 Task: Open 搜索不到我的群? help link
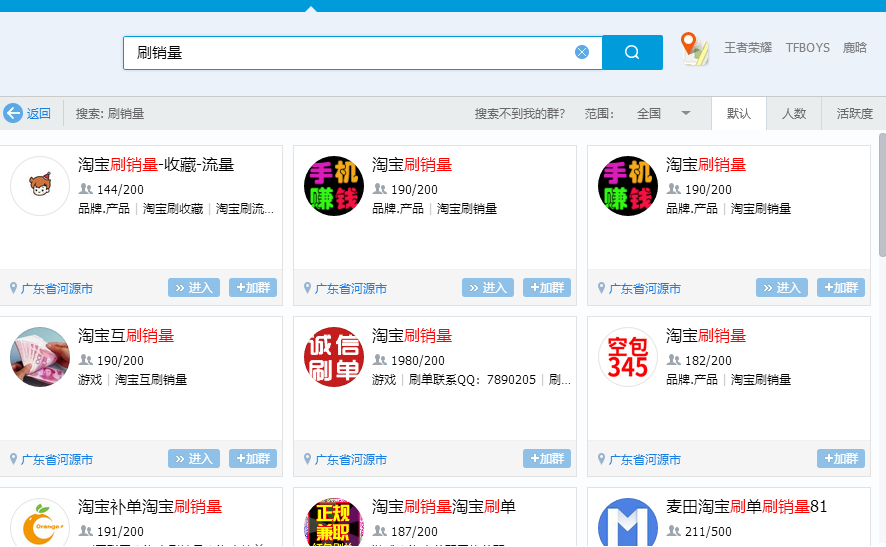pos(519,114)
